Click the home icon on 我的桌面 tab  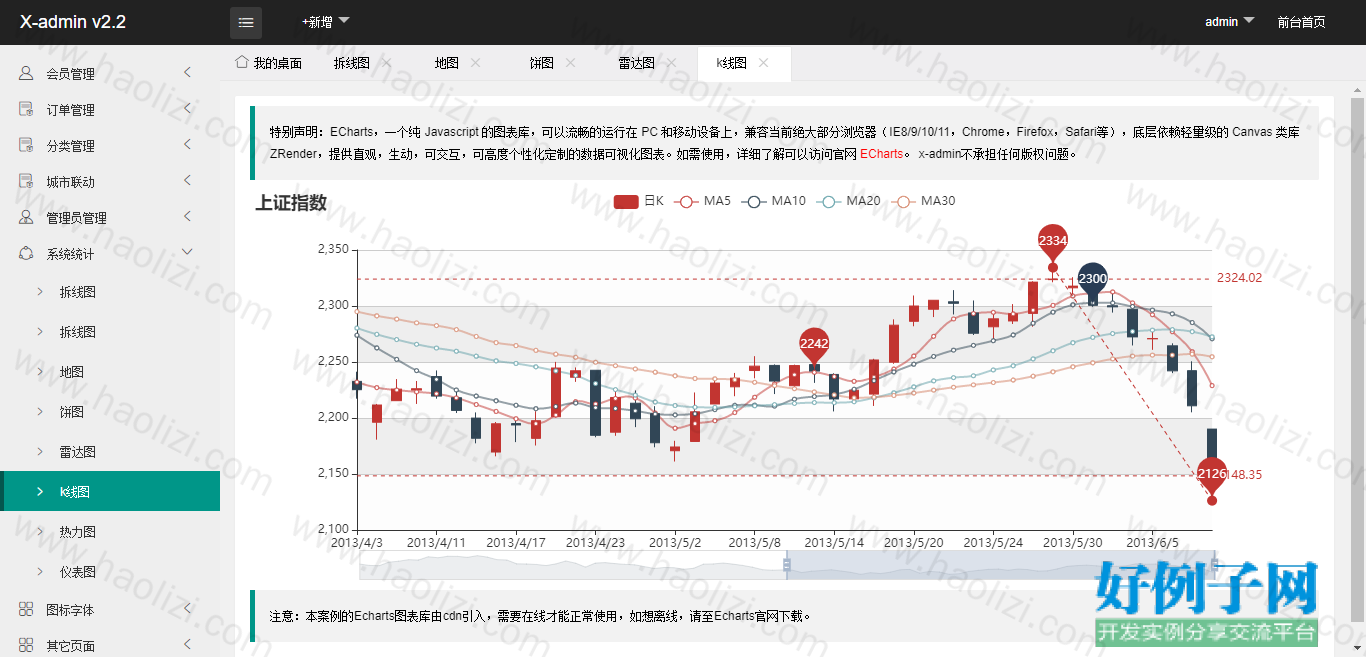[x=241, y=62]
